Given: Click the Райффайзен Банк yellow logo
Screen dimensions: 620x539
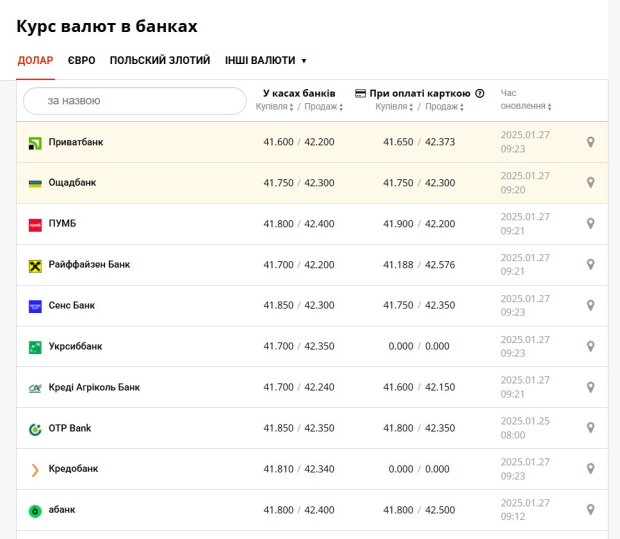Looking at the screenshot, I should pos(35,266).
